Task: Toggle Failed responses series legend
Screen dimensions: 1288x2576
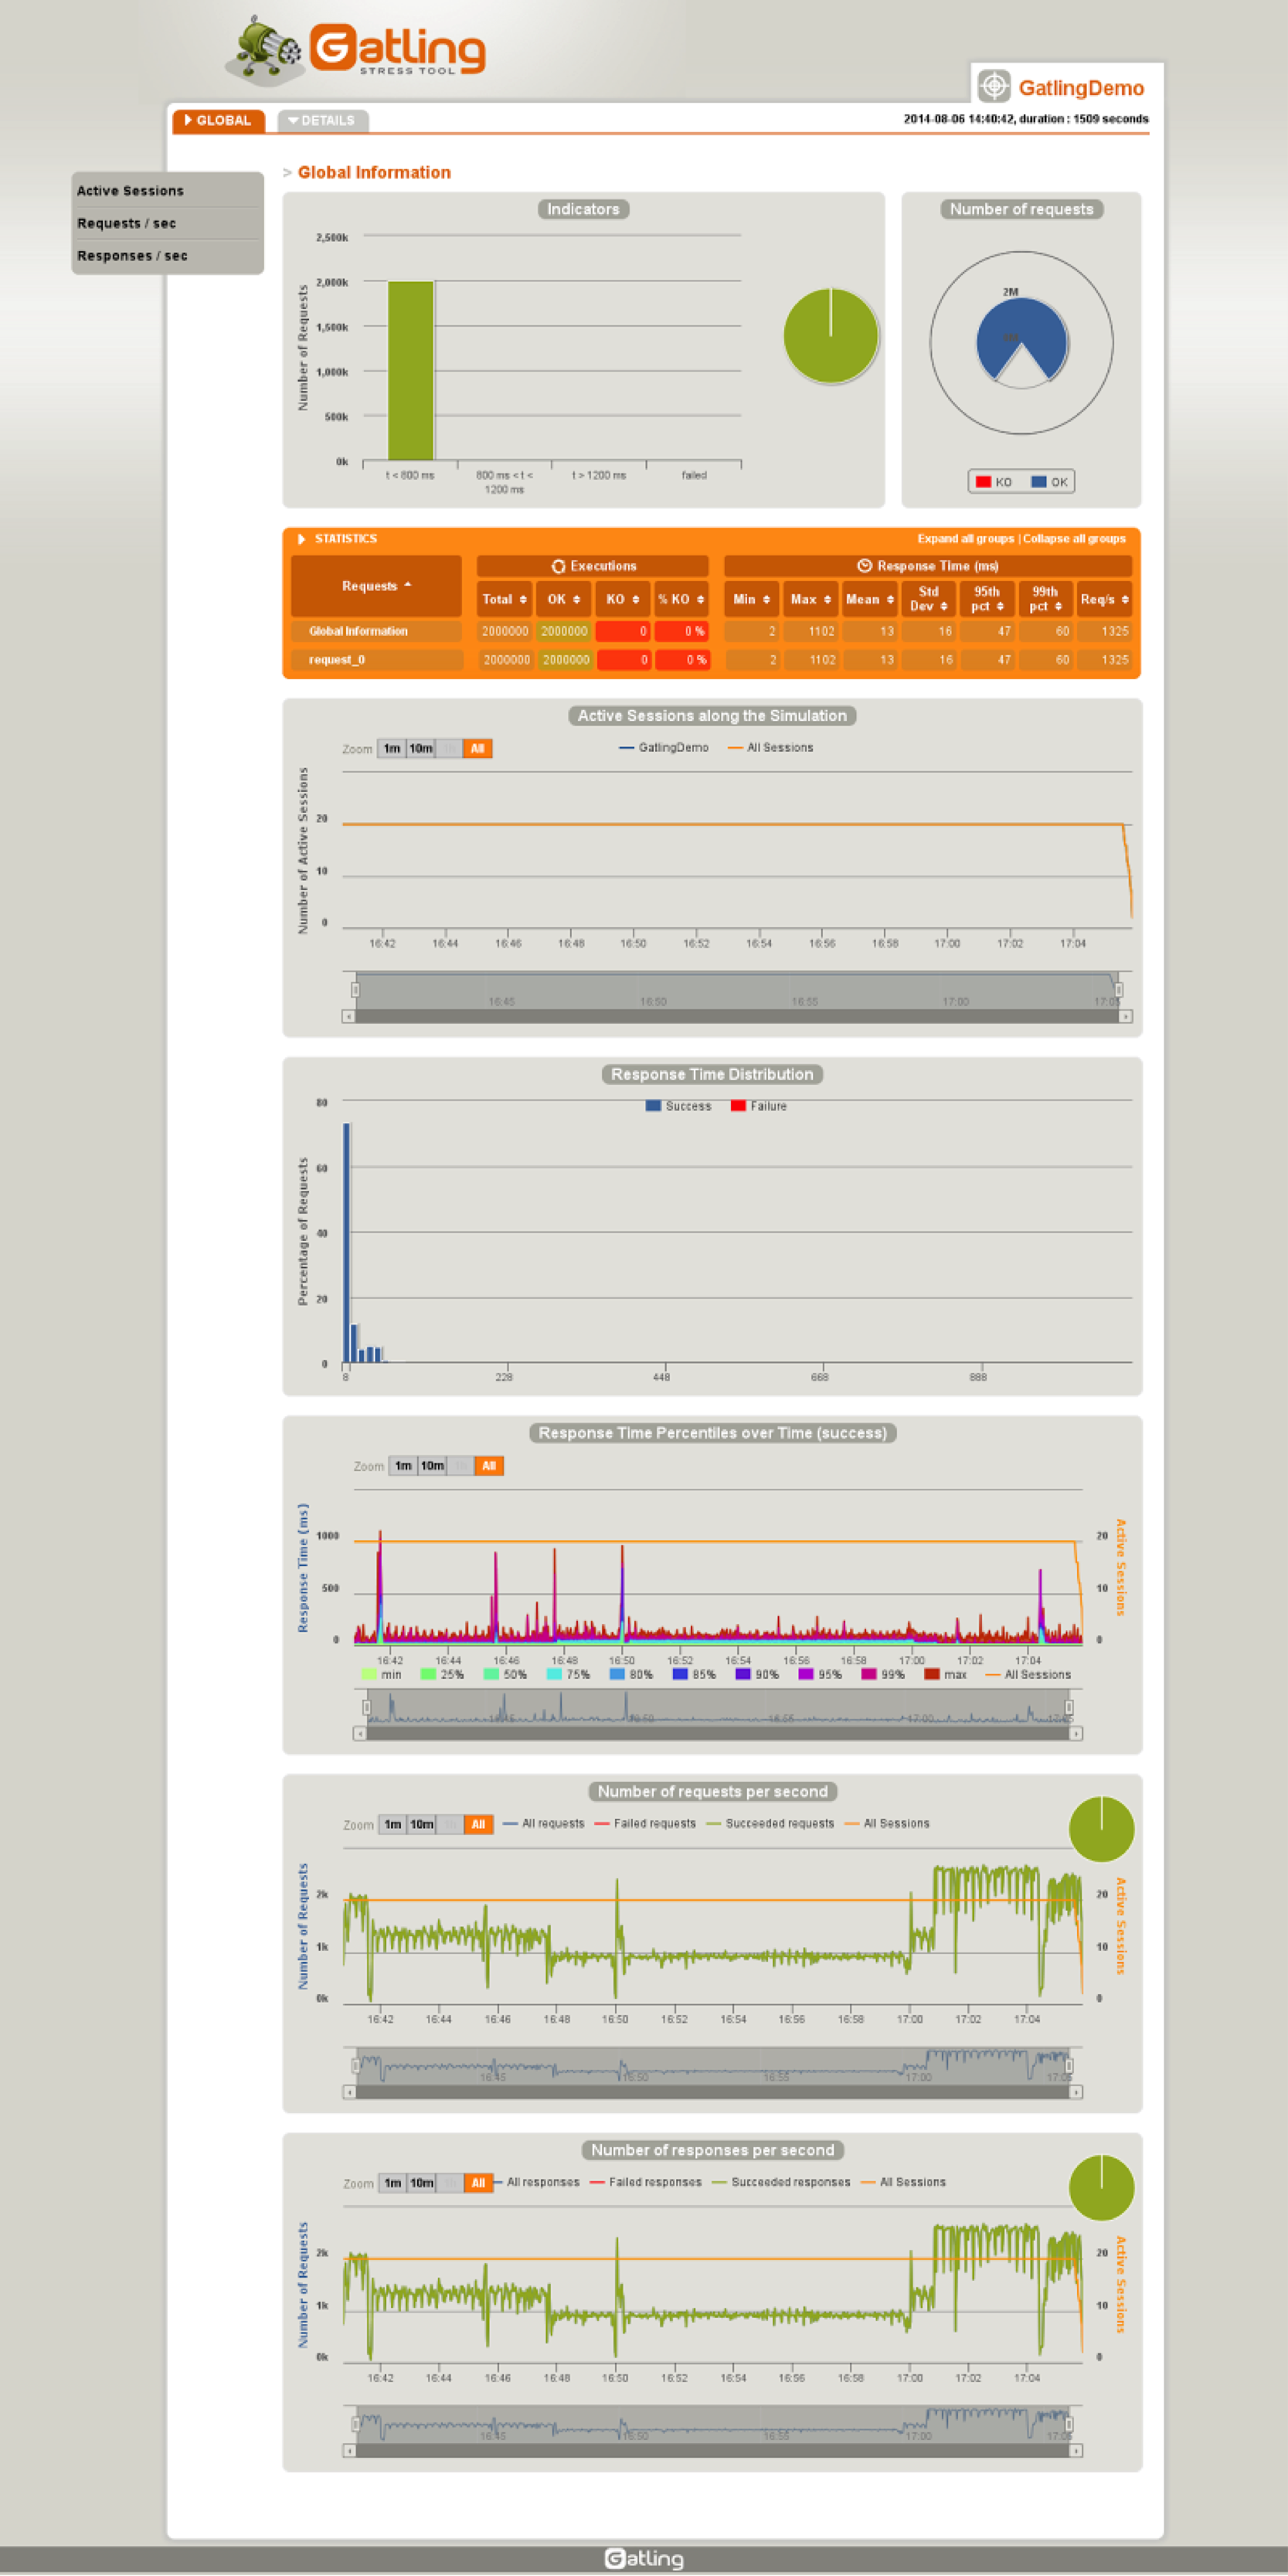Action: coord(646,2182)
